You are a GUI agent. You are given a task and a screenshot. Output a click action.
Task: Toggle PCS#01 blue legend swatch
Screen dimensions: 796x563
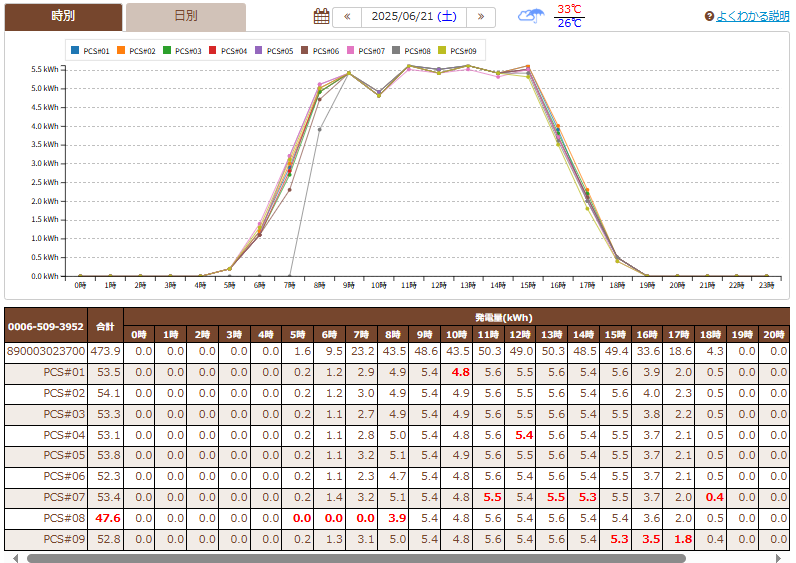coord(75,50)
